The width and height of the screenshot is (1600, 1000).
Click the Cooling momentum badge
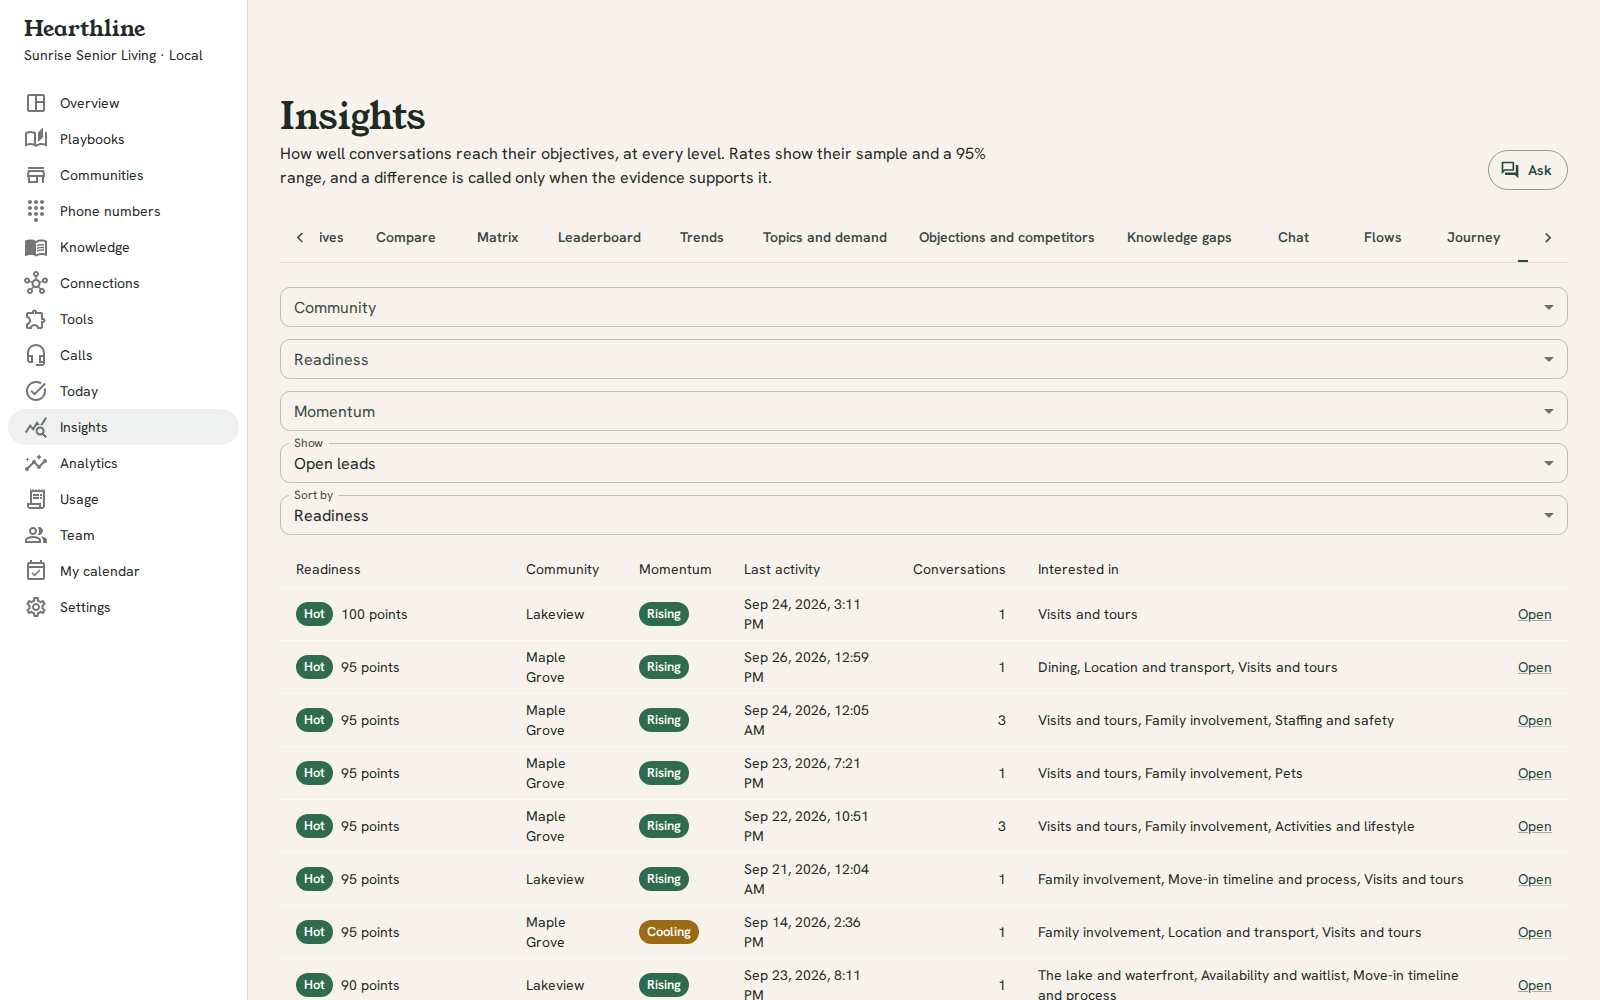pyautogui.click(x=668, y=932)
